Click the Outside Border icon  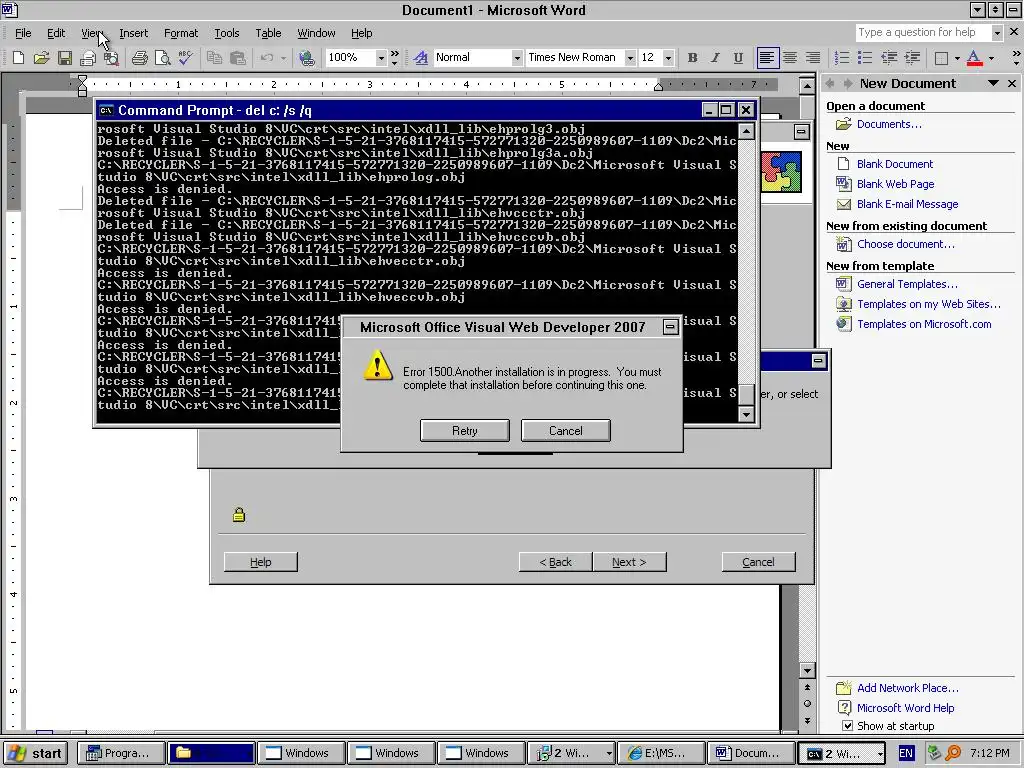(941, 58)
